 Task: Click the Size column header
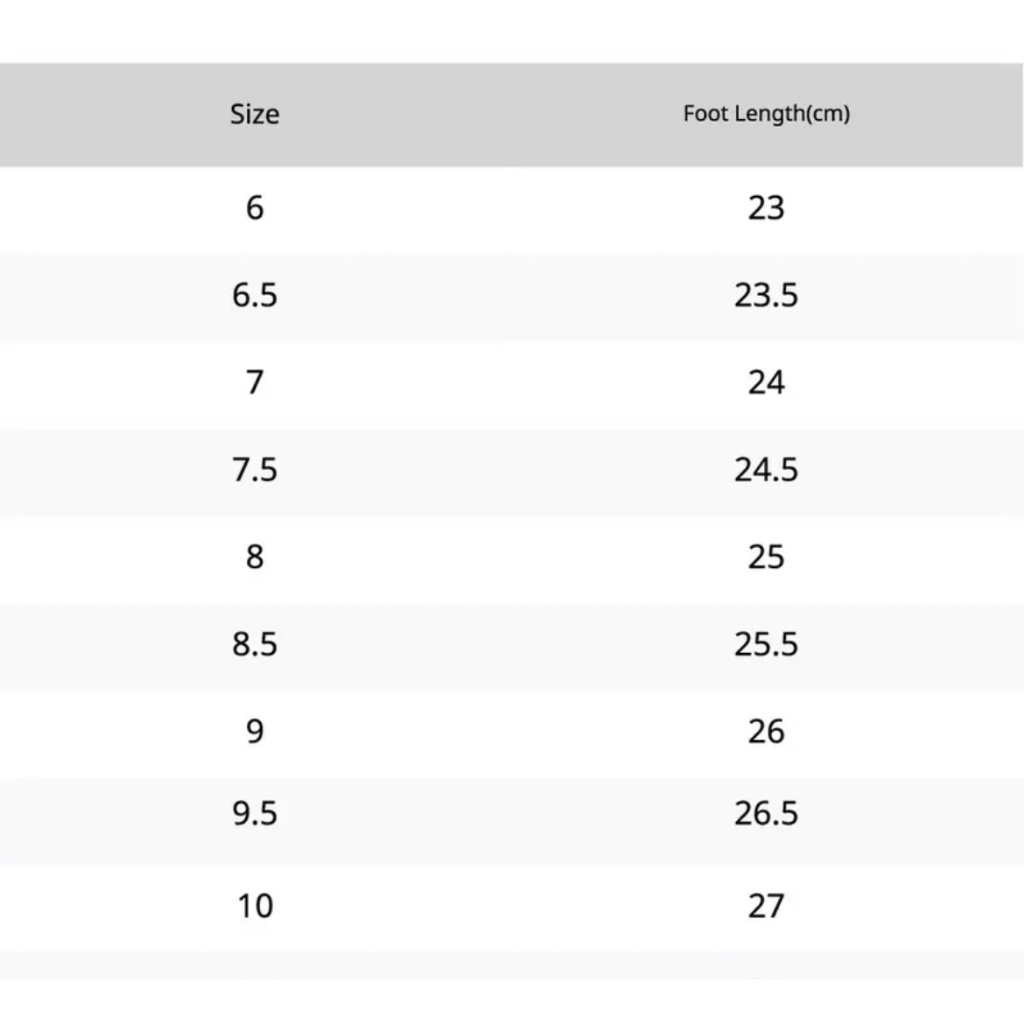255,114
